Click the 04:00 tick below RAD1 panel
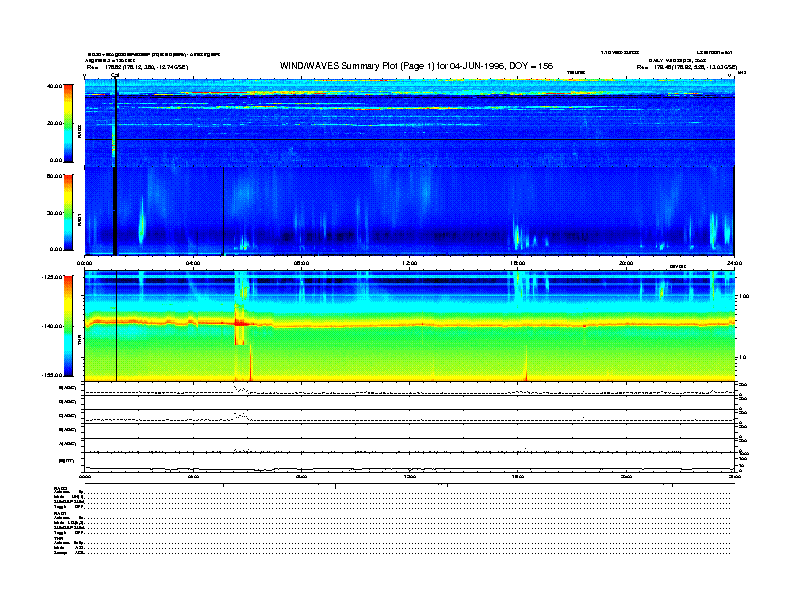The height and width of the screenshot is (612, 792). pyautogui.click(x=193, y=263)
